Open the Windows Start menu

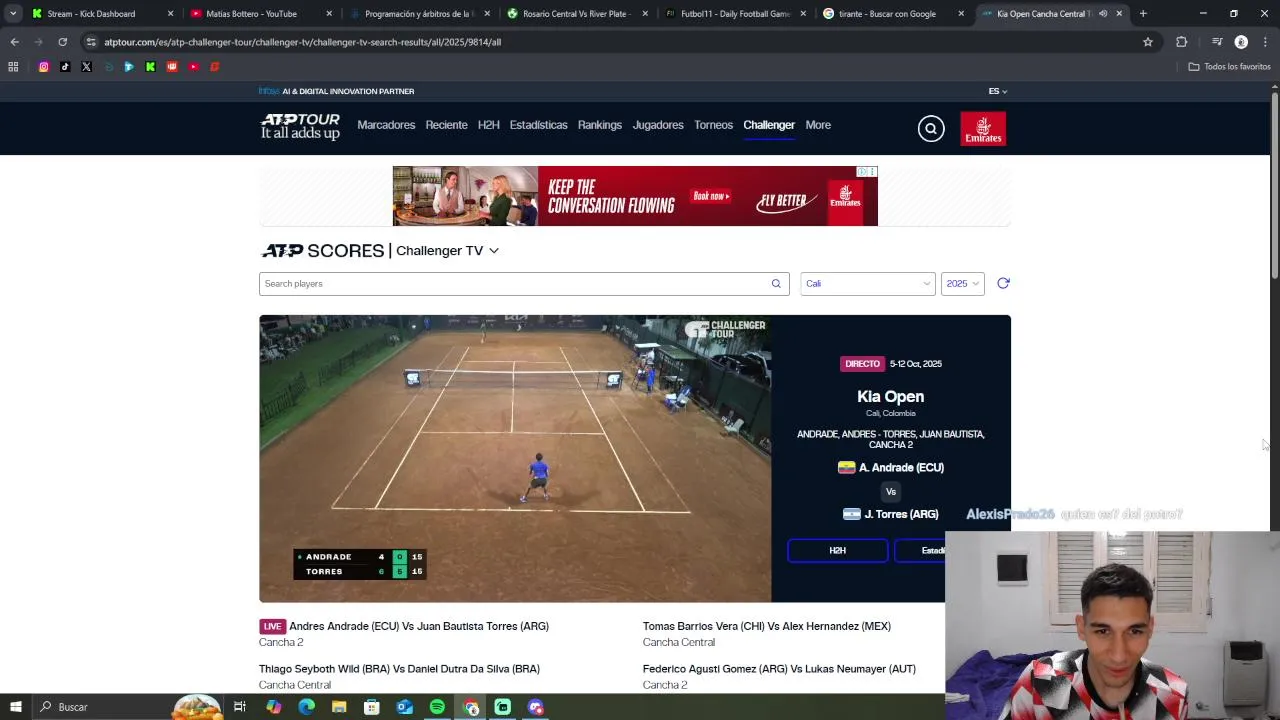click(16, 707)
